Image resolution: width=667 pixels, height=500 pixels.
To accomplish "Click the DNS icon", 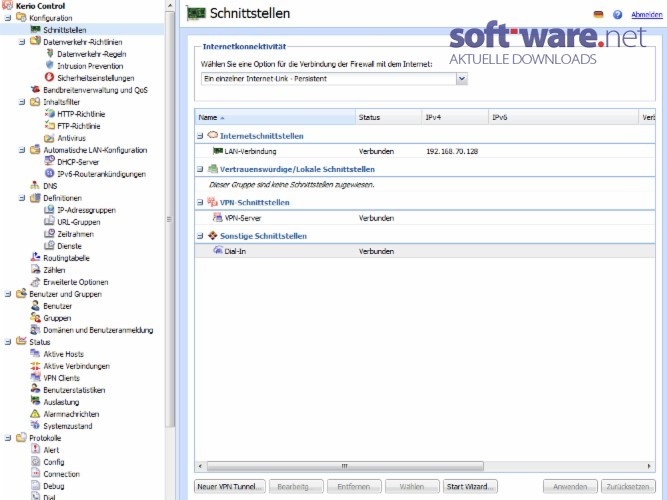I will point(35,186).
